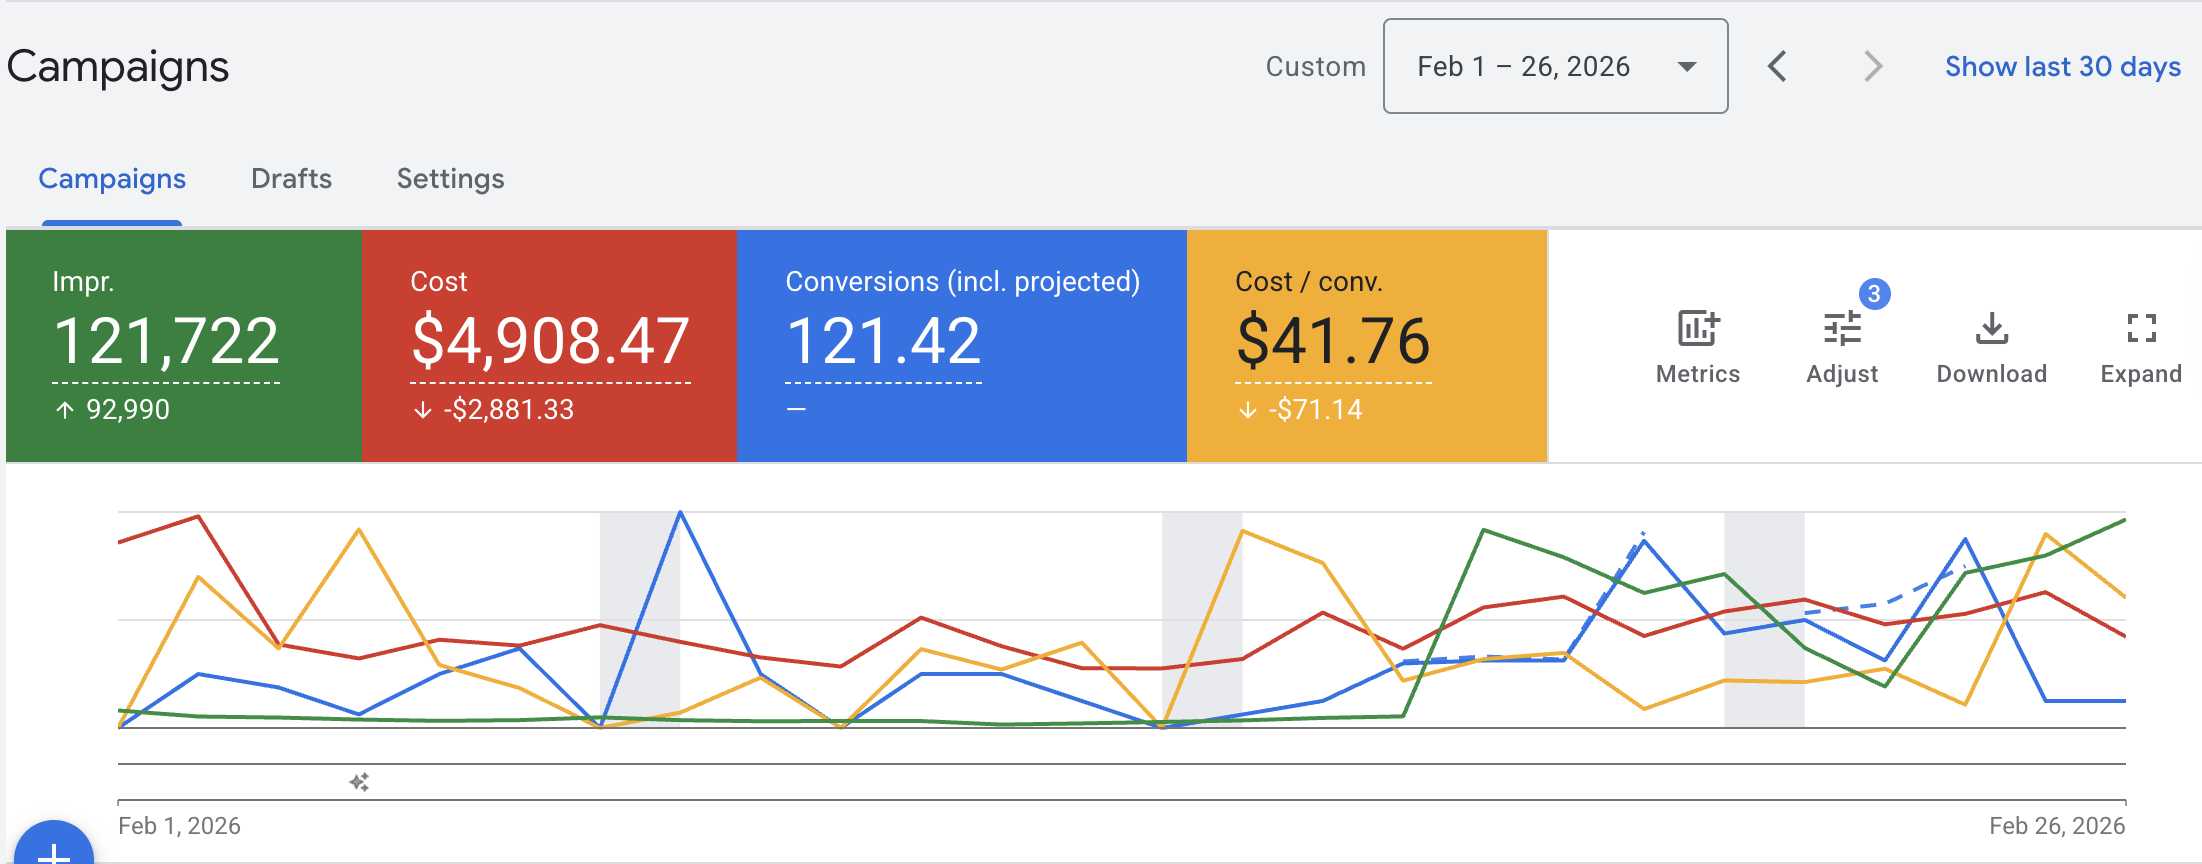Open the Feb 1 – 26, 2026 date dropdown
The height and width of the screenshot is (864, 2202).
[x=1555, y=67]
